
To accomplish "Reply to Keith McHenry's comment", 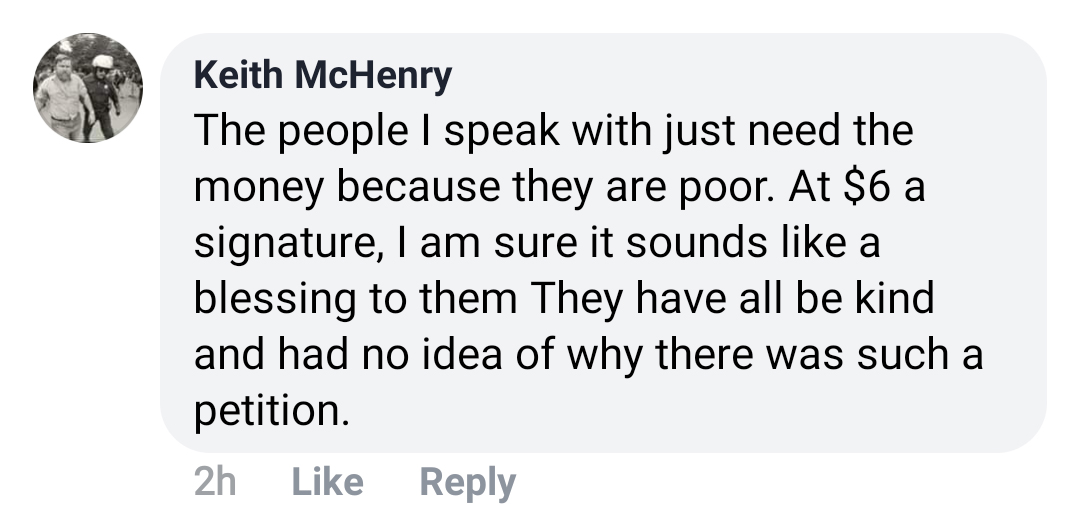I will 468,482.
